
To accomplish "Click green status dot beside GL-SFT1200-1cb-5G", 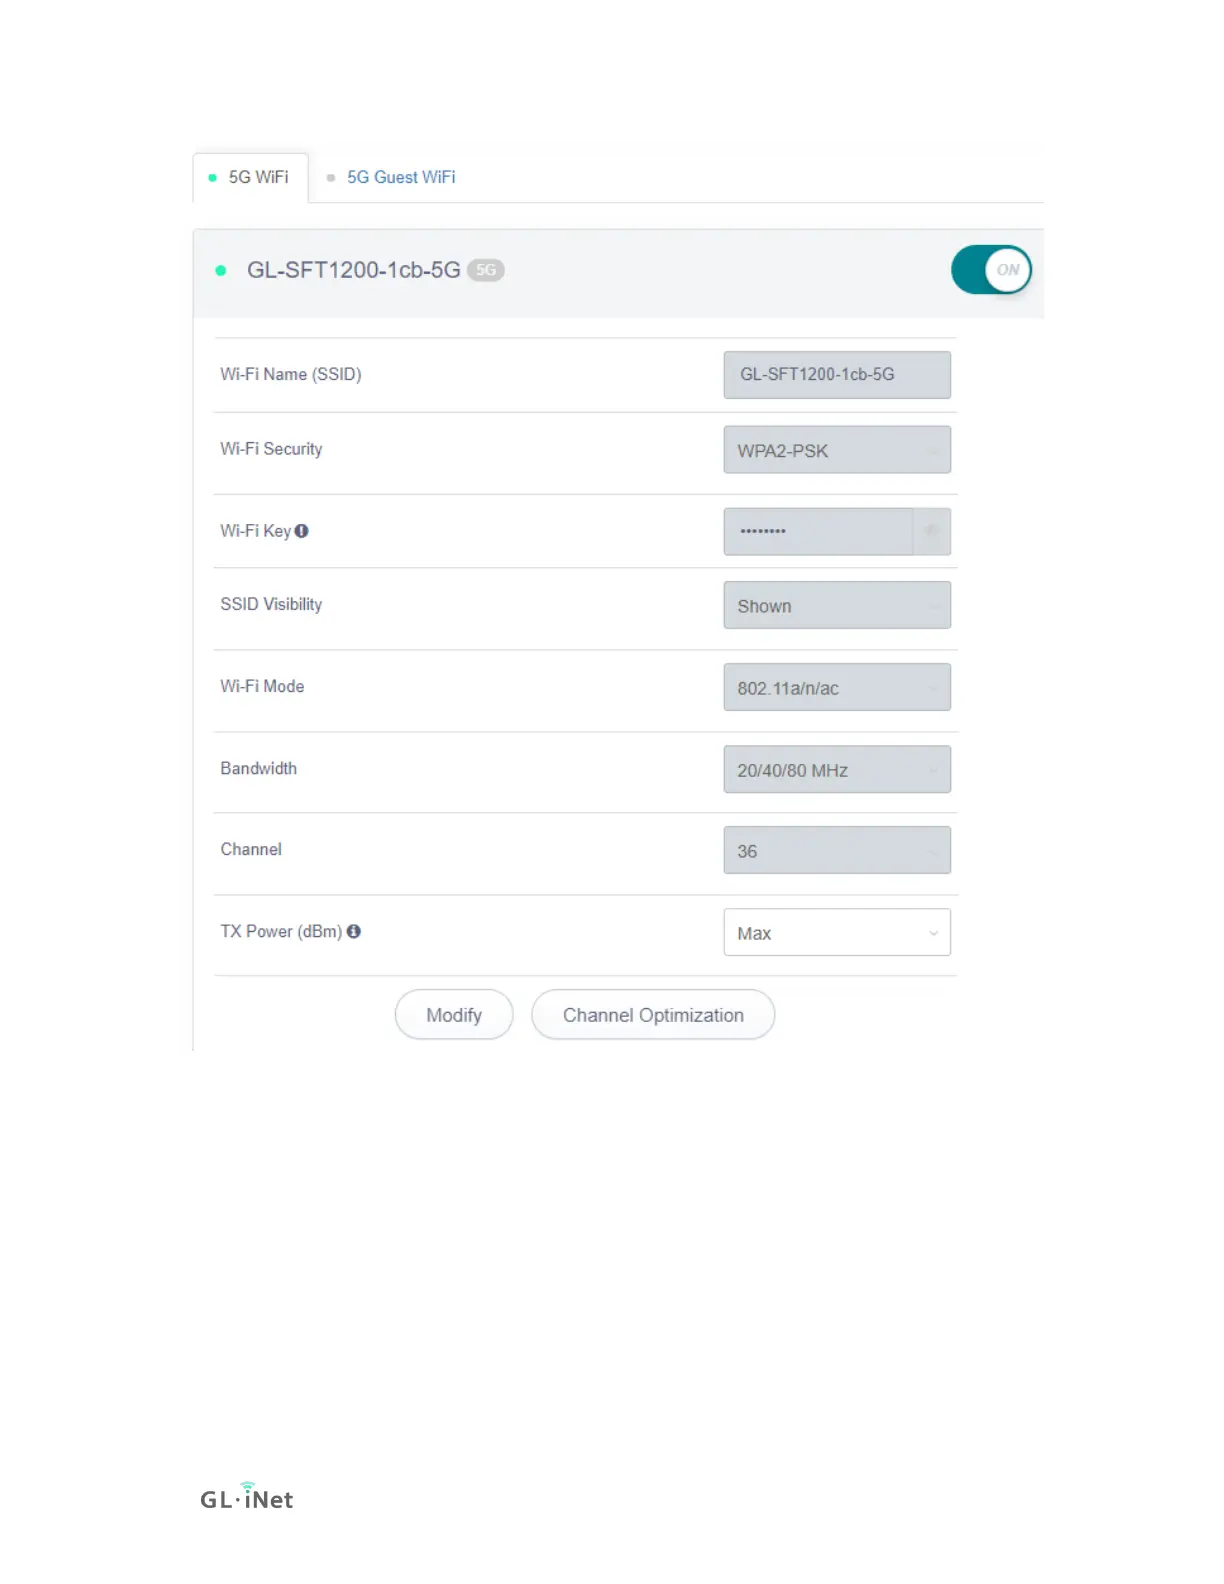I will (x=221, y=271).
